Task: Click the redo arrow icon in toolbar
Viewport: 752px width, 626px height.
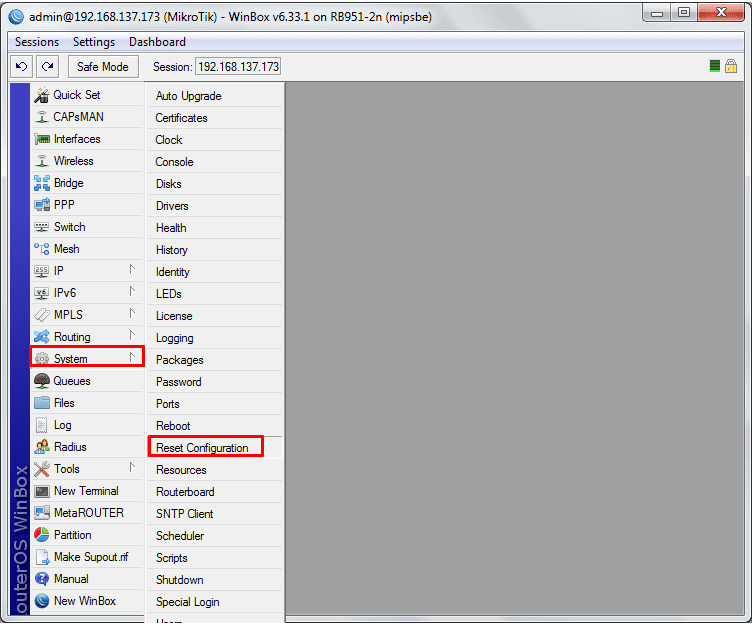Action: tap(47, 66)
